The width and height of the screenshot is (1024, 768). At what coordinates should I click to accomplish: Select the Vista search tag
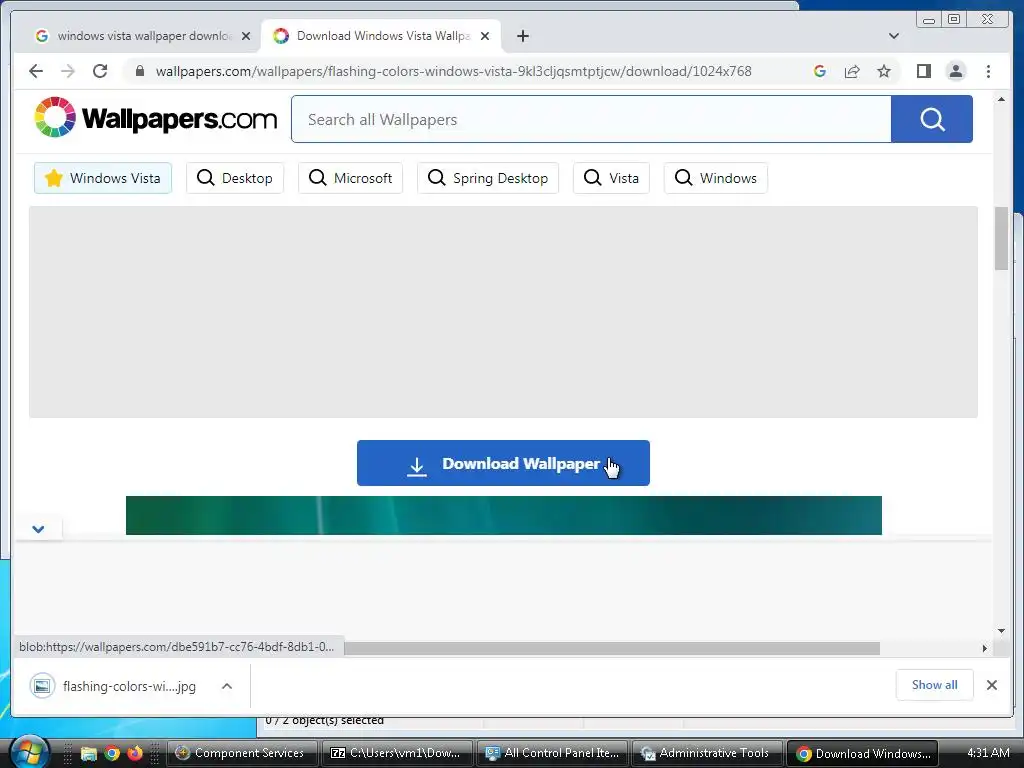tap(611, 178)
